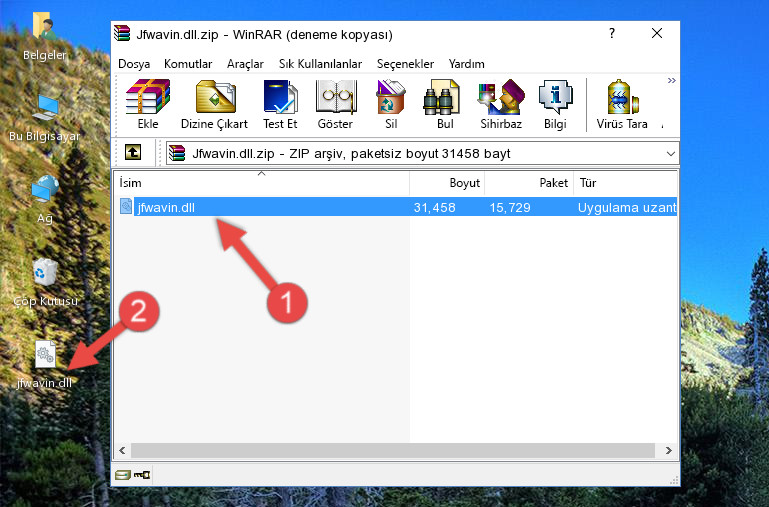Click the Ekle (Add) toolbar icon

pos(148,104)
